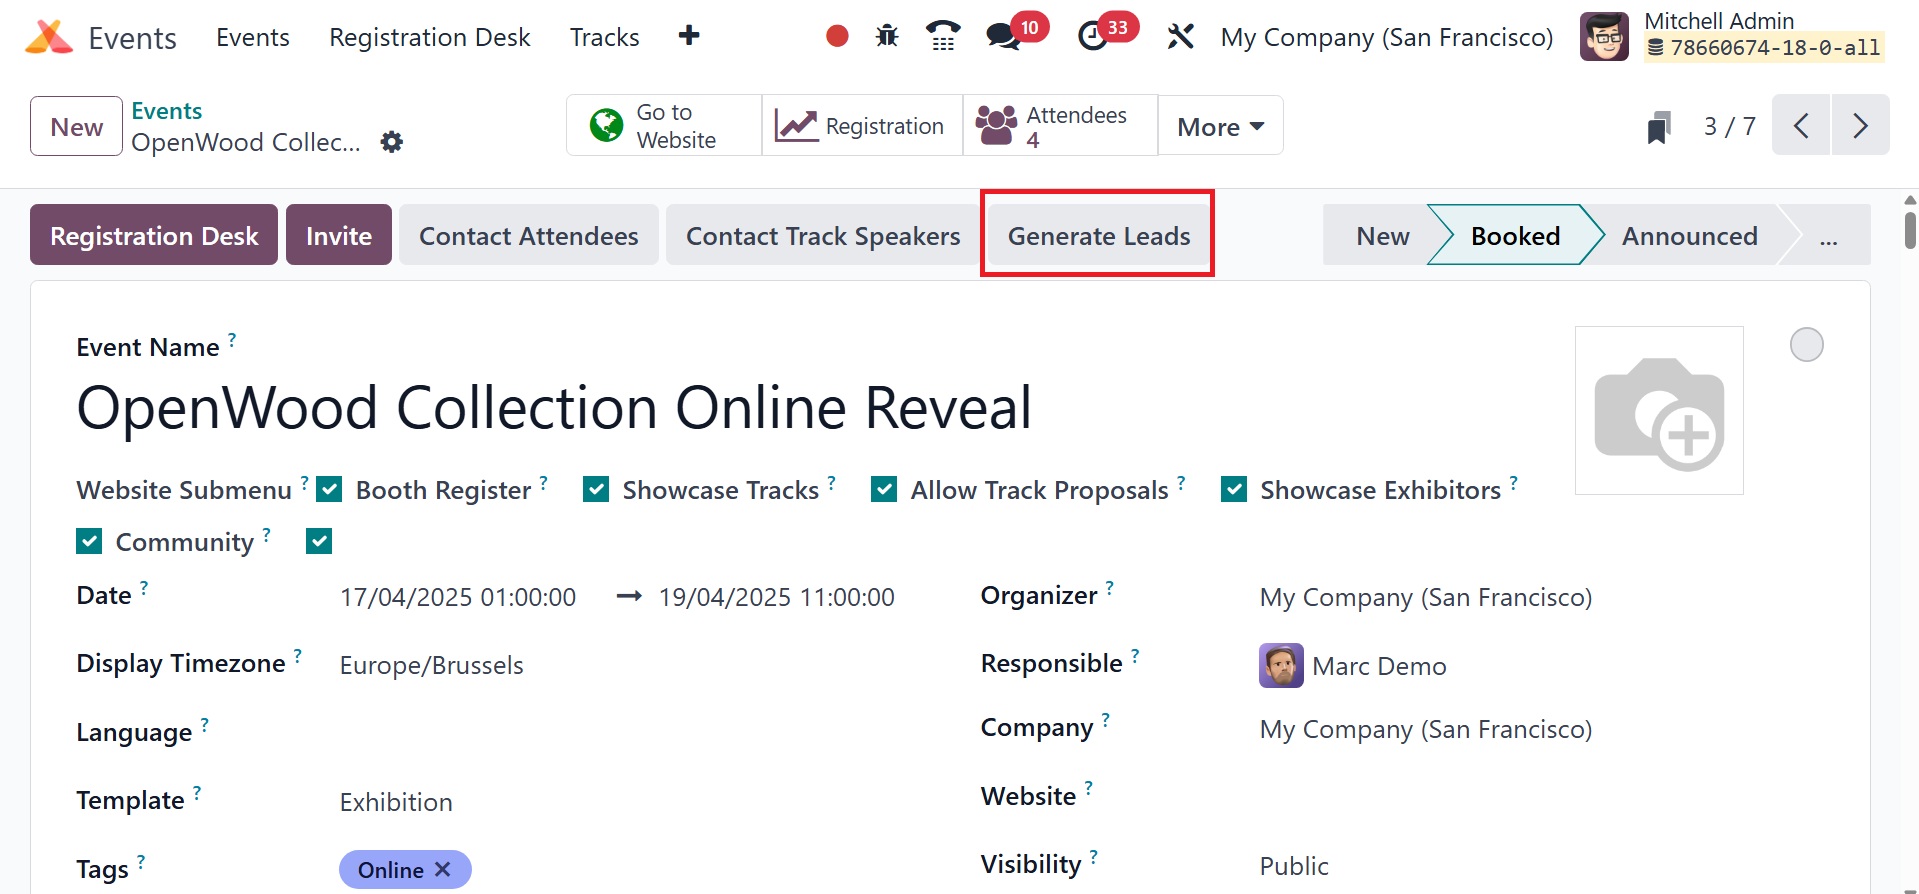The width and height of the screenshot is (1919, 894).
Task: Click the help question mark beside Template
Action: click(197, 793)
